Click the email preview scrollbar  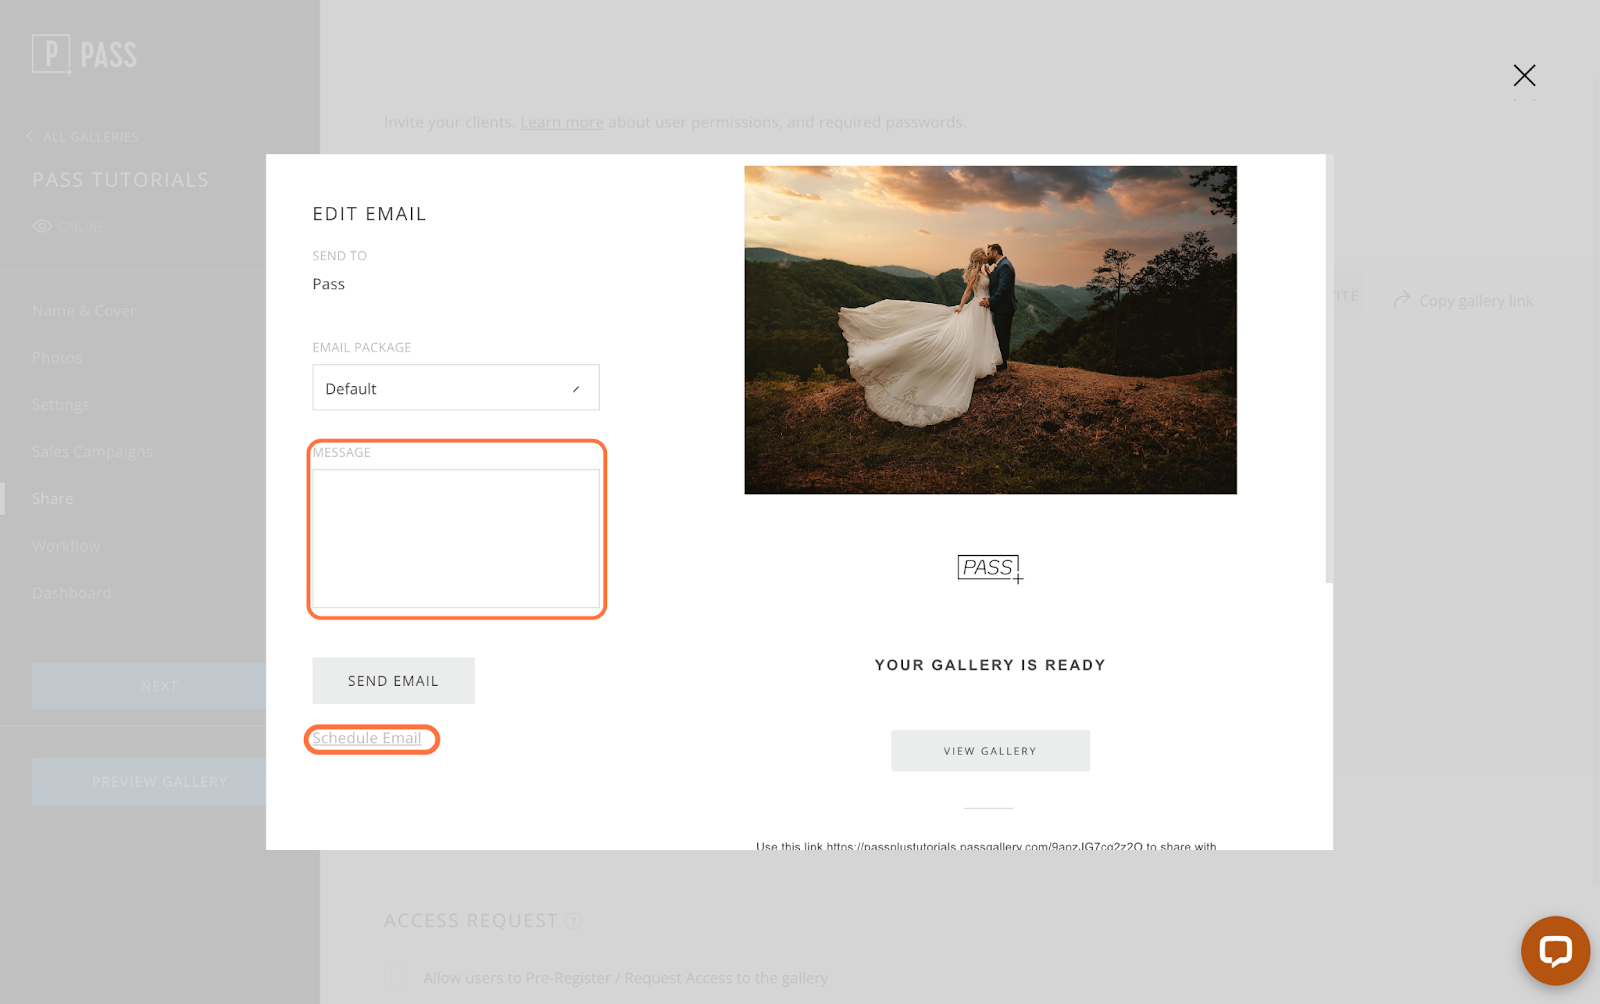coord(1329,368)
